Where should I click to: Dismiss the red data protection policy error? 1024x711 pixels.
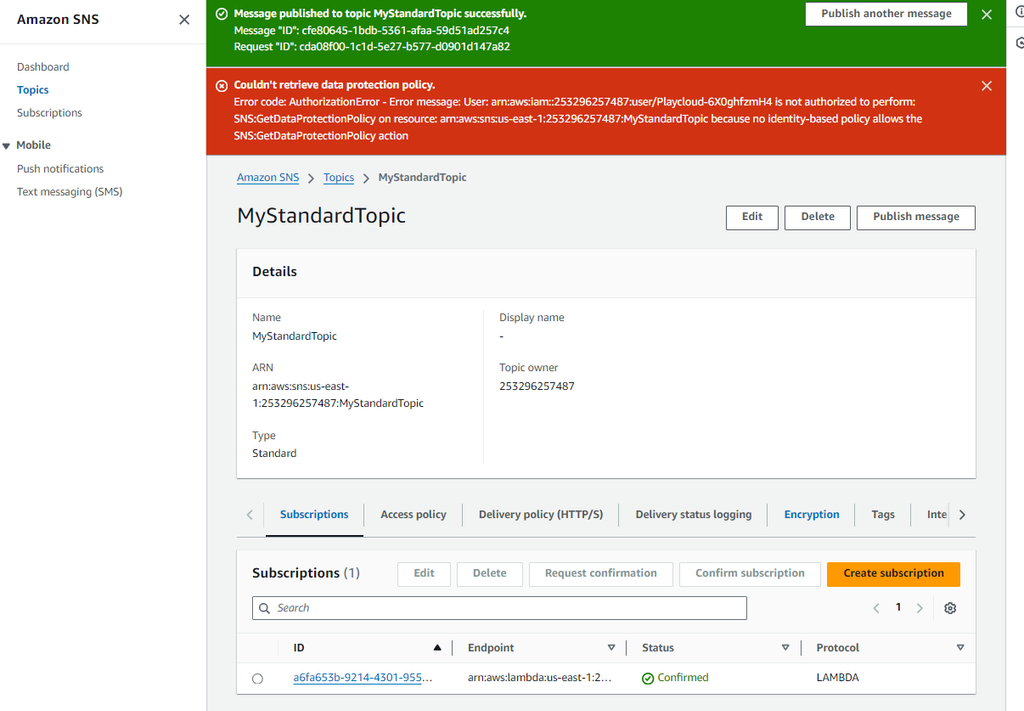tap(986, 85)
